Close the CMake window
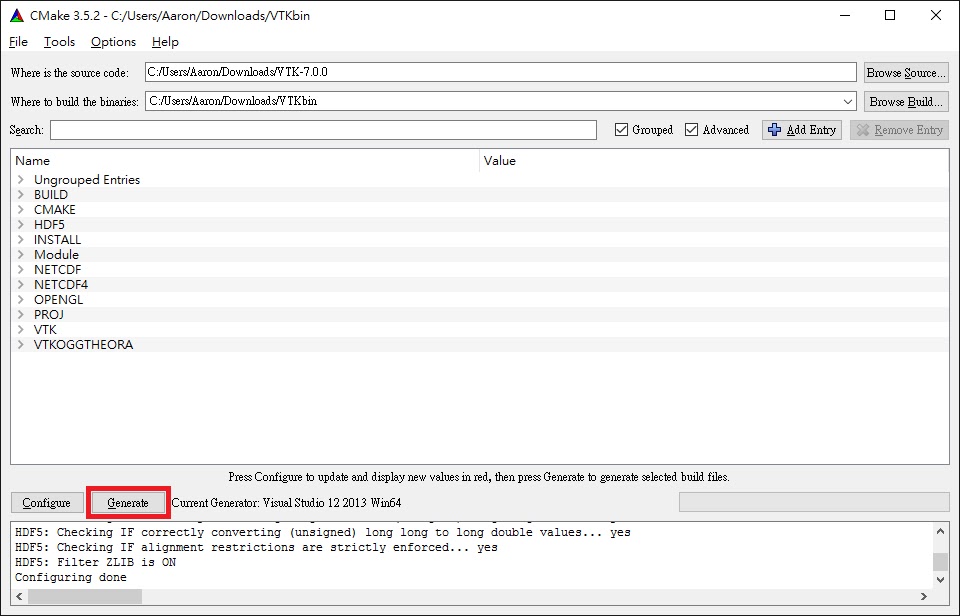 point(936,15)
